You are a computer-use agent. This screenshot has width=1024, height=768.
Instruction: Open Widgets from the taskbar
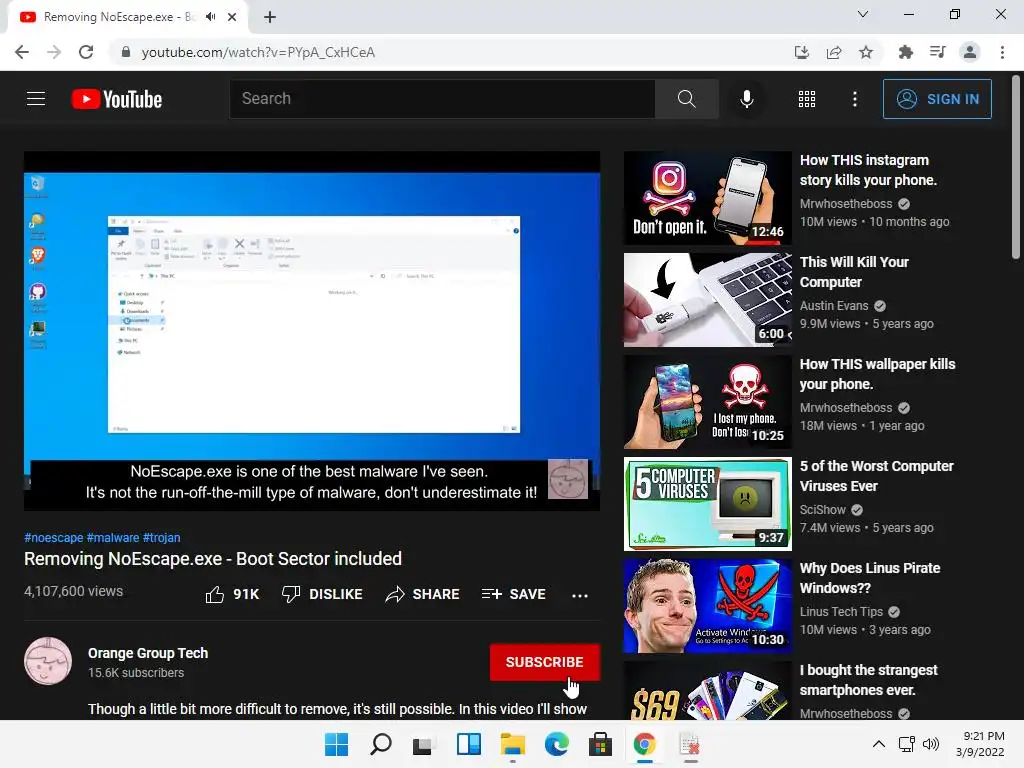(x=468, y=744)
